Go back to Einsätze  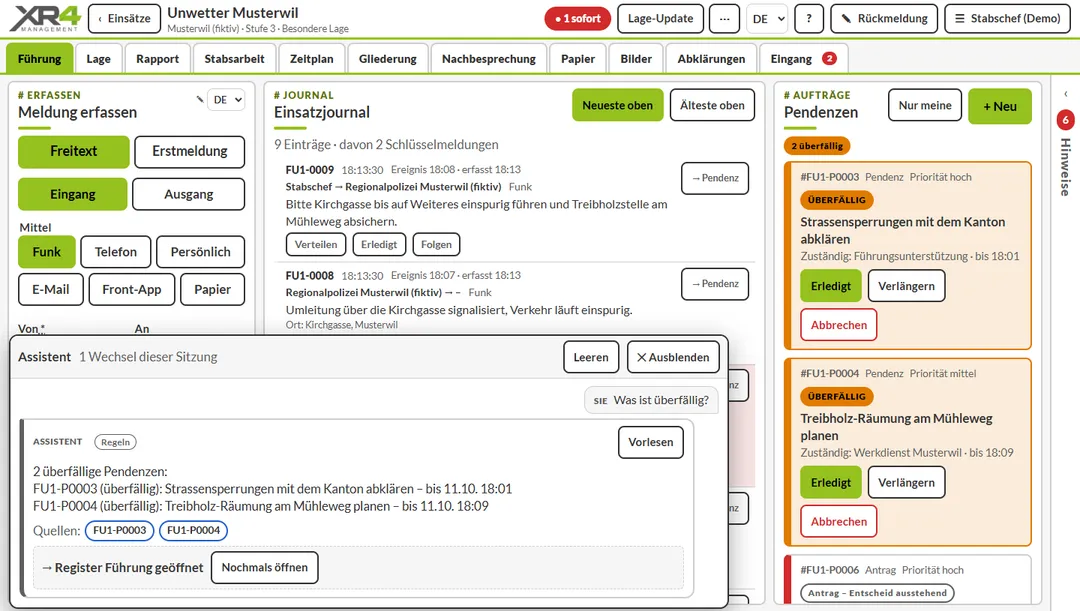(125, 19)
